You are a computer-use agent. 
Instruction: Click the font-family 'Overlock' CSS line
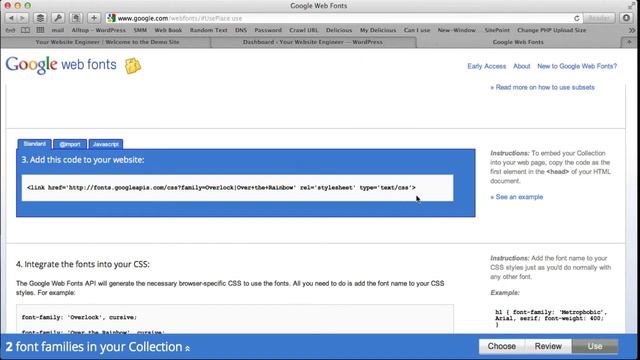79,317
